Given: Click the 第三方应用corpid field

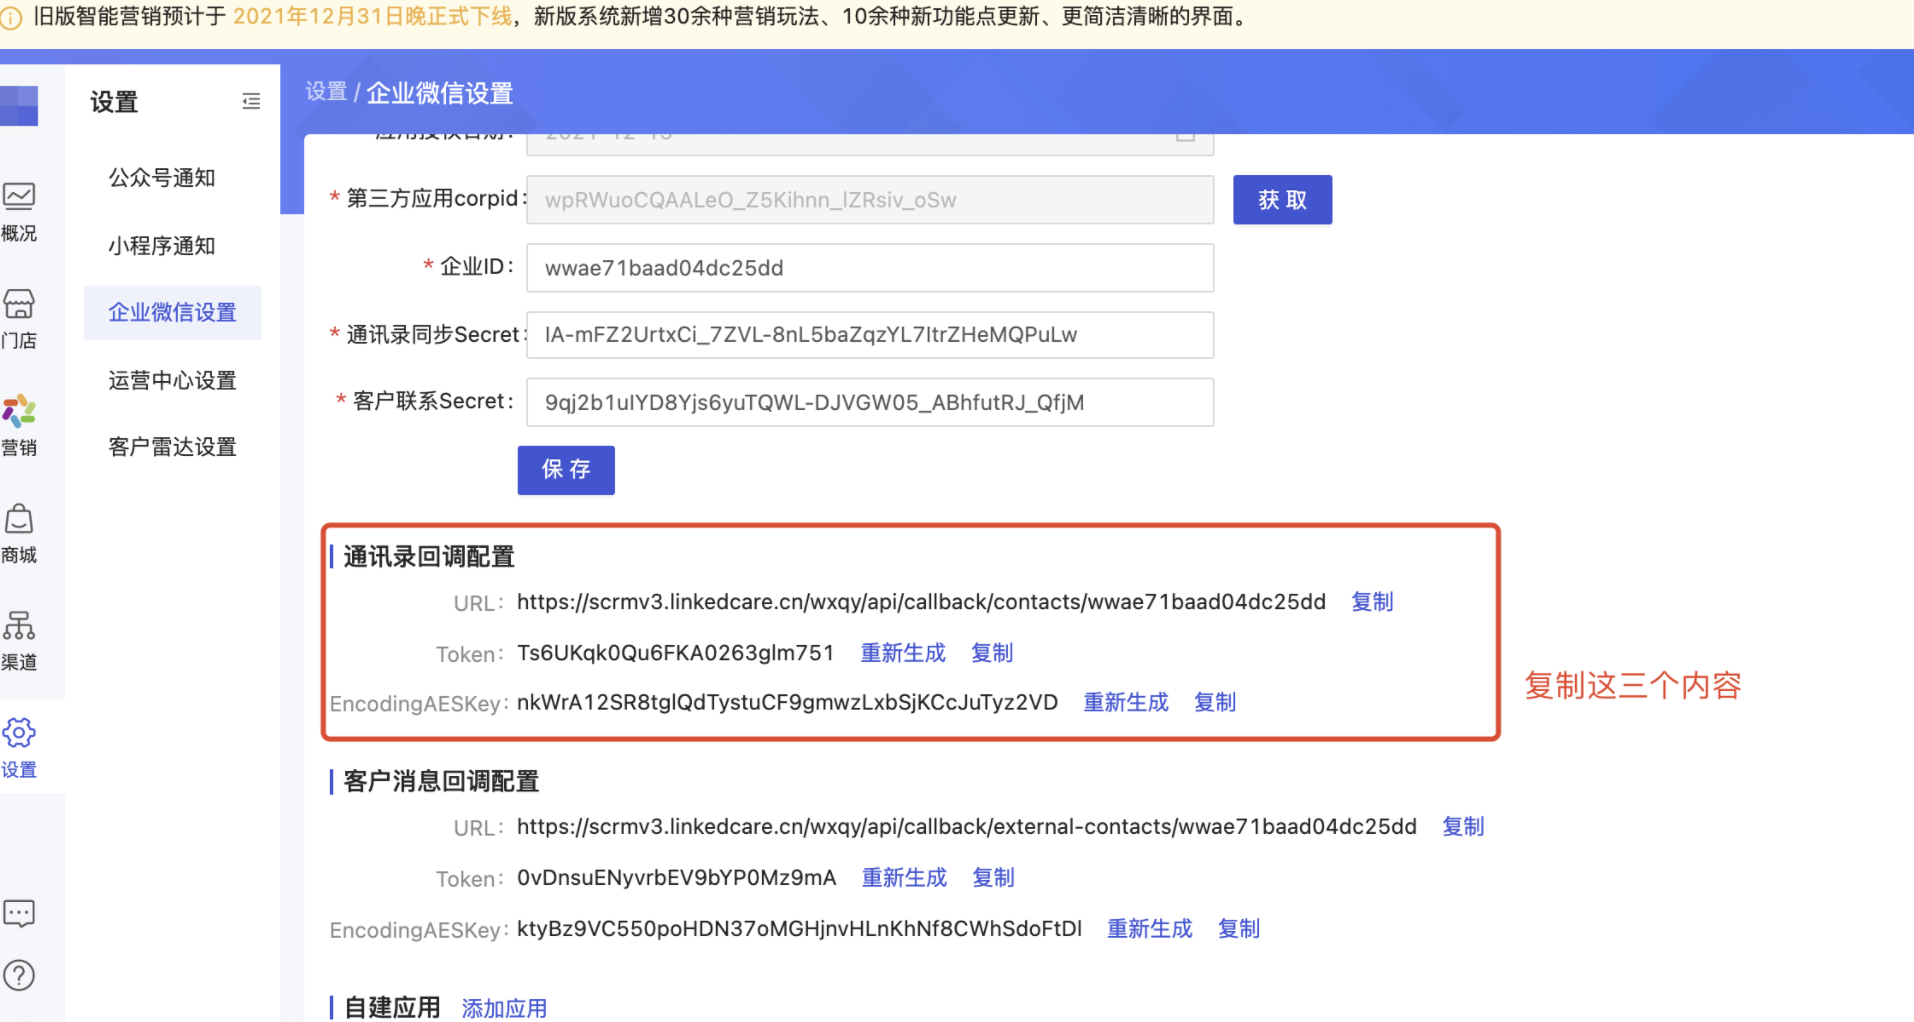Looking at the screenshot, I should point(870,200).
